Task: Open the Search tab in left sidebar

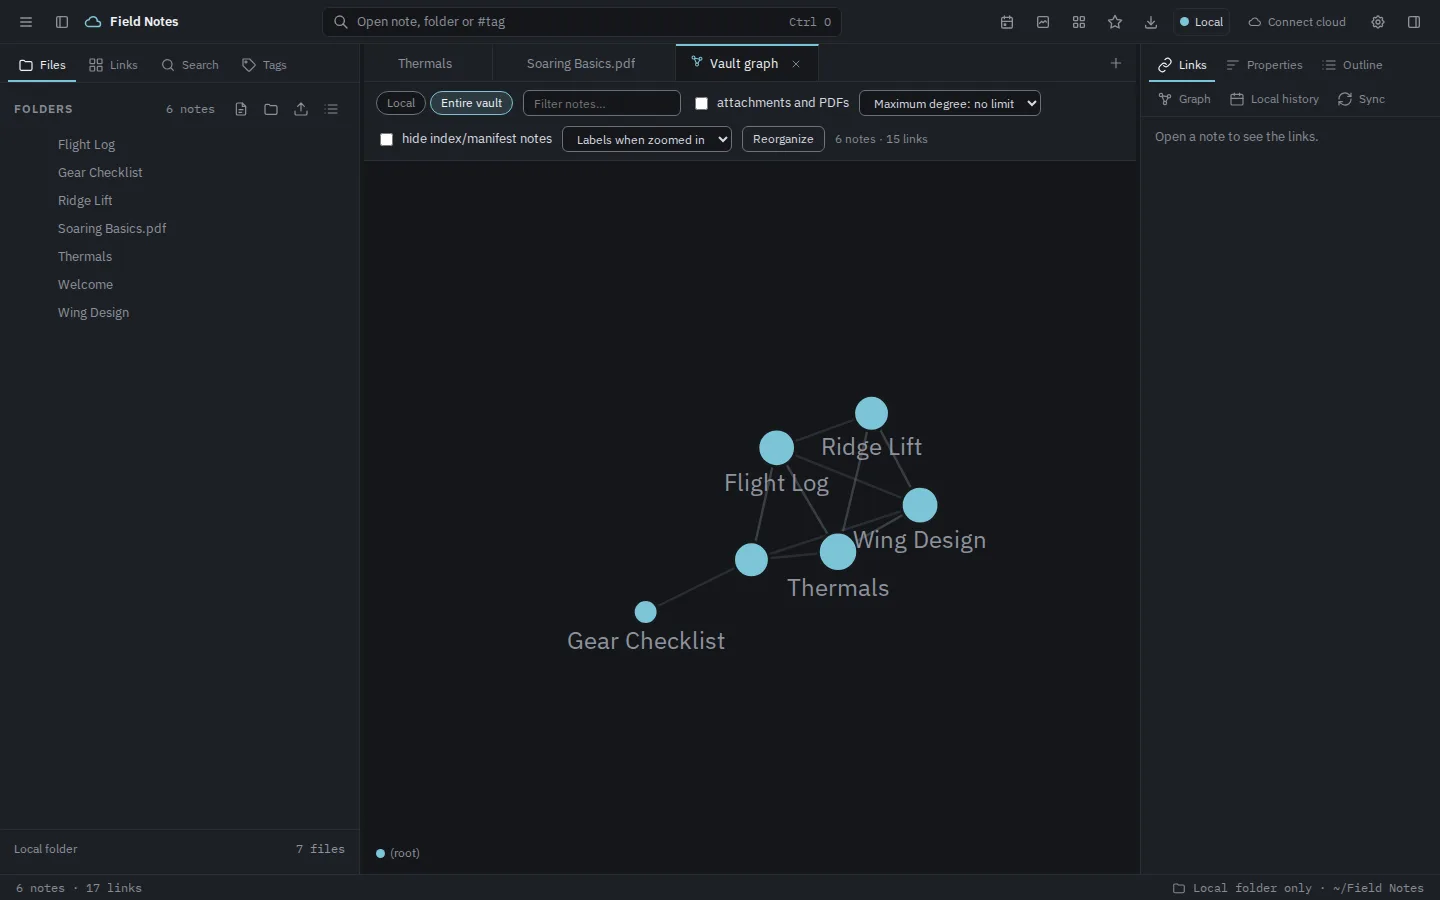Action: 190,65
